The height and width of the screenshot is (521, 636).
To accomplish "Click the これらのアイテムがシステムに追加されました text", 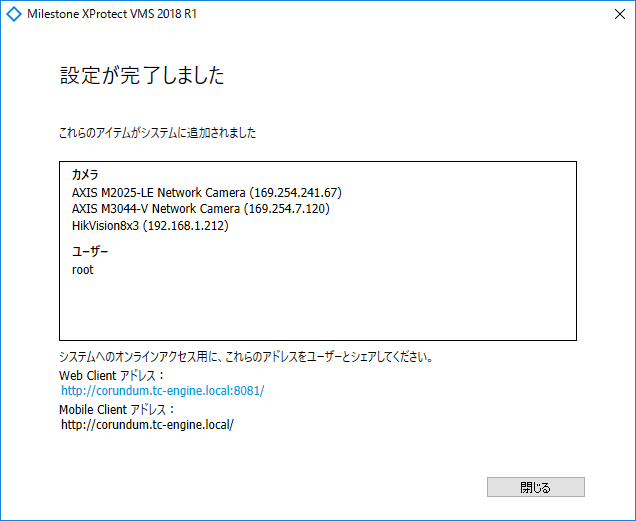I will (x=158, y=133).
